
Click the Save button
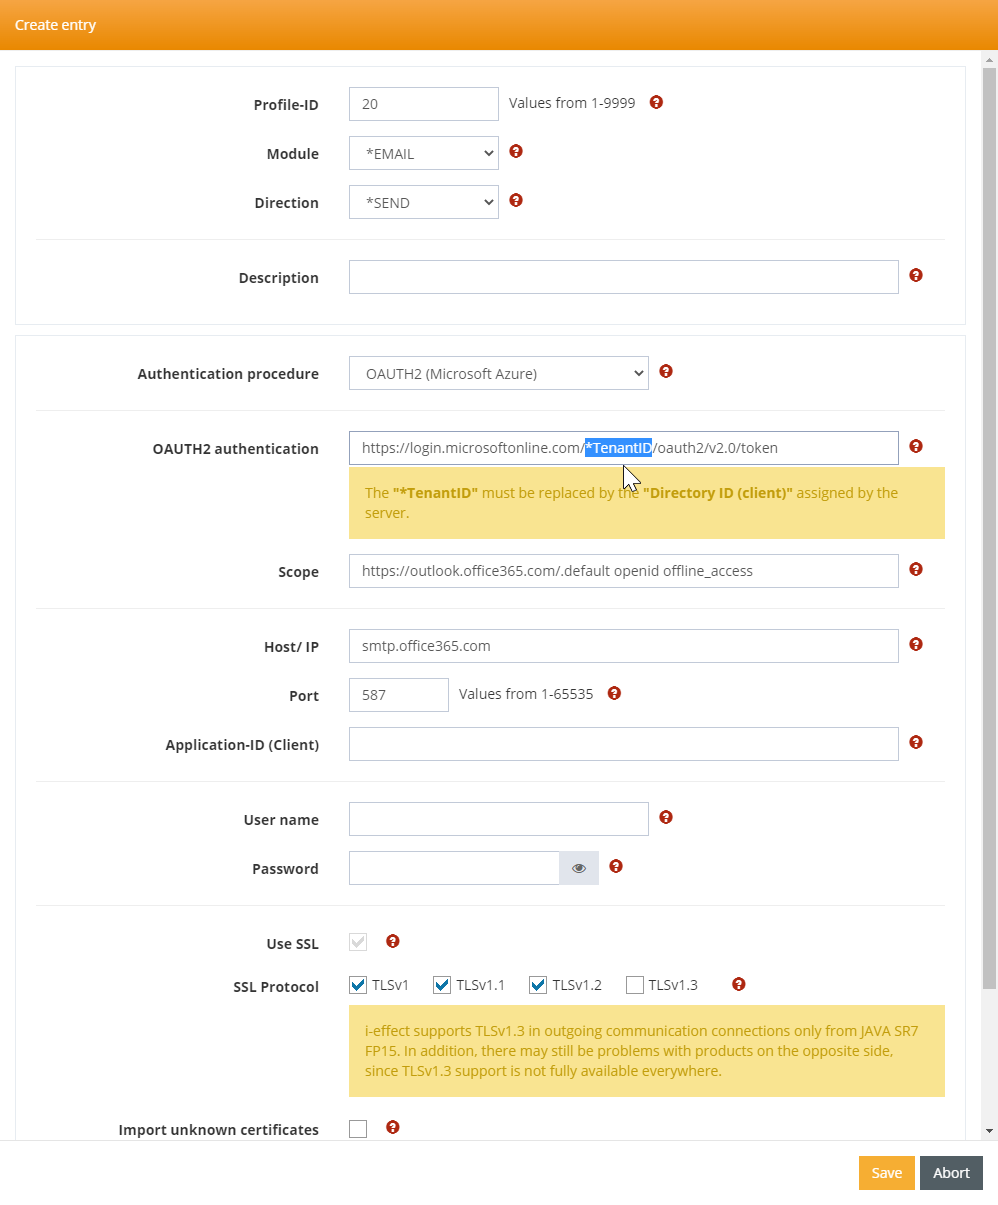click(x=886, y=1173)
